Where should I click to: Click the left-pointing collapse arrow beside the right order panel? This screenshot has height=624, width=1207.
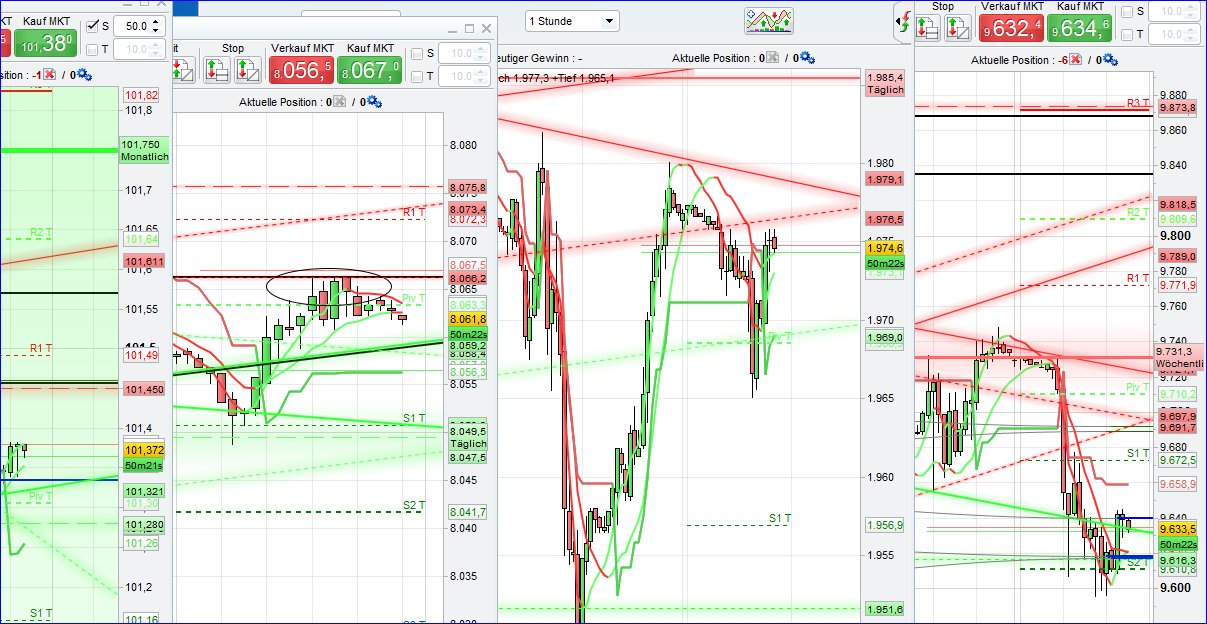(x=898, y=21)
